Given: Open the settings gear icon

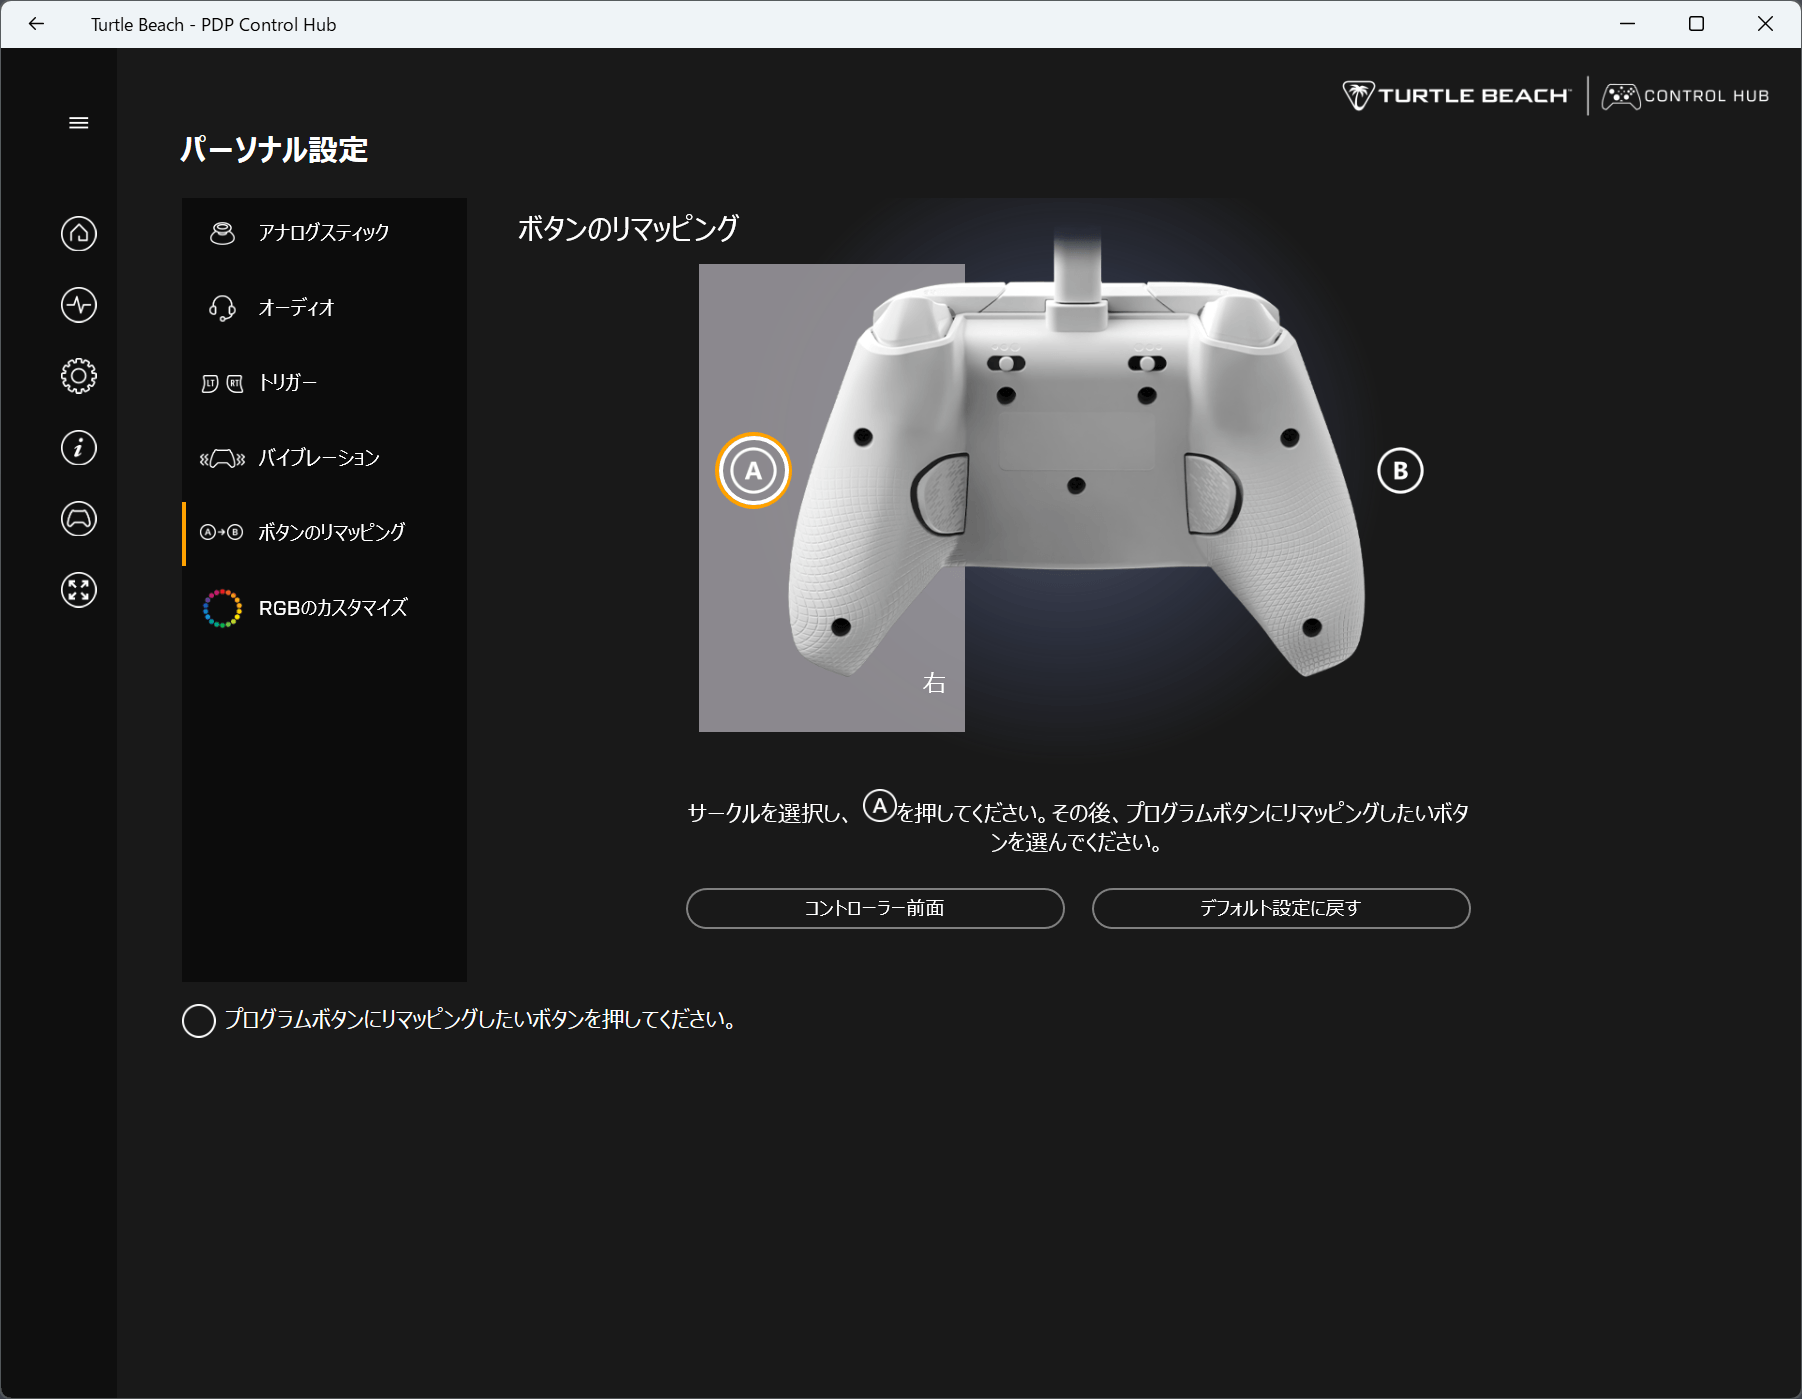Looking at the screenshot, I should click(x=78, y=376).
